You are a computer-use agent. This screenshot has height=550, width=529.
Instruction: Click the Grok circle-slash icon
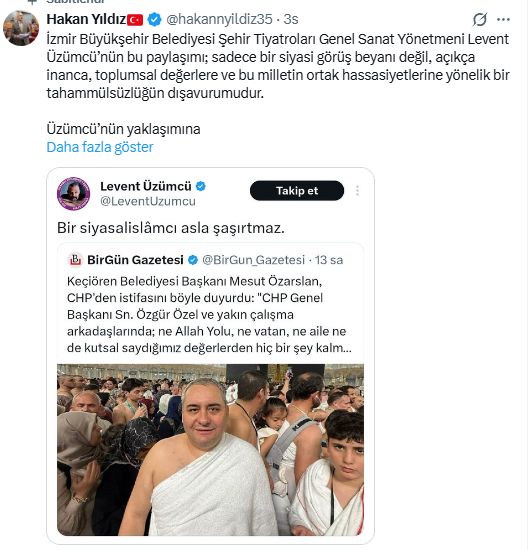coord(480,20)
